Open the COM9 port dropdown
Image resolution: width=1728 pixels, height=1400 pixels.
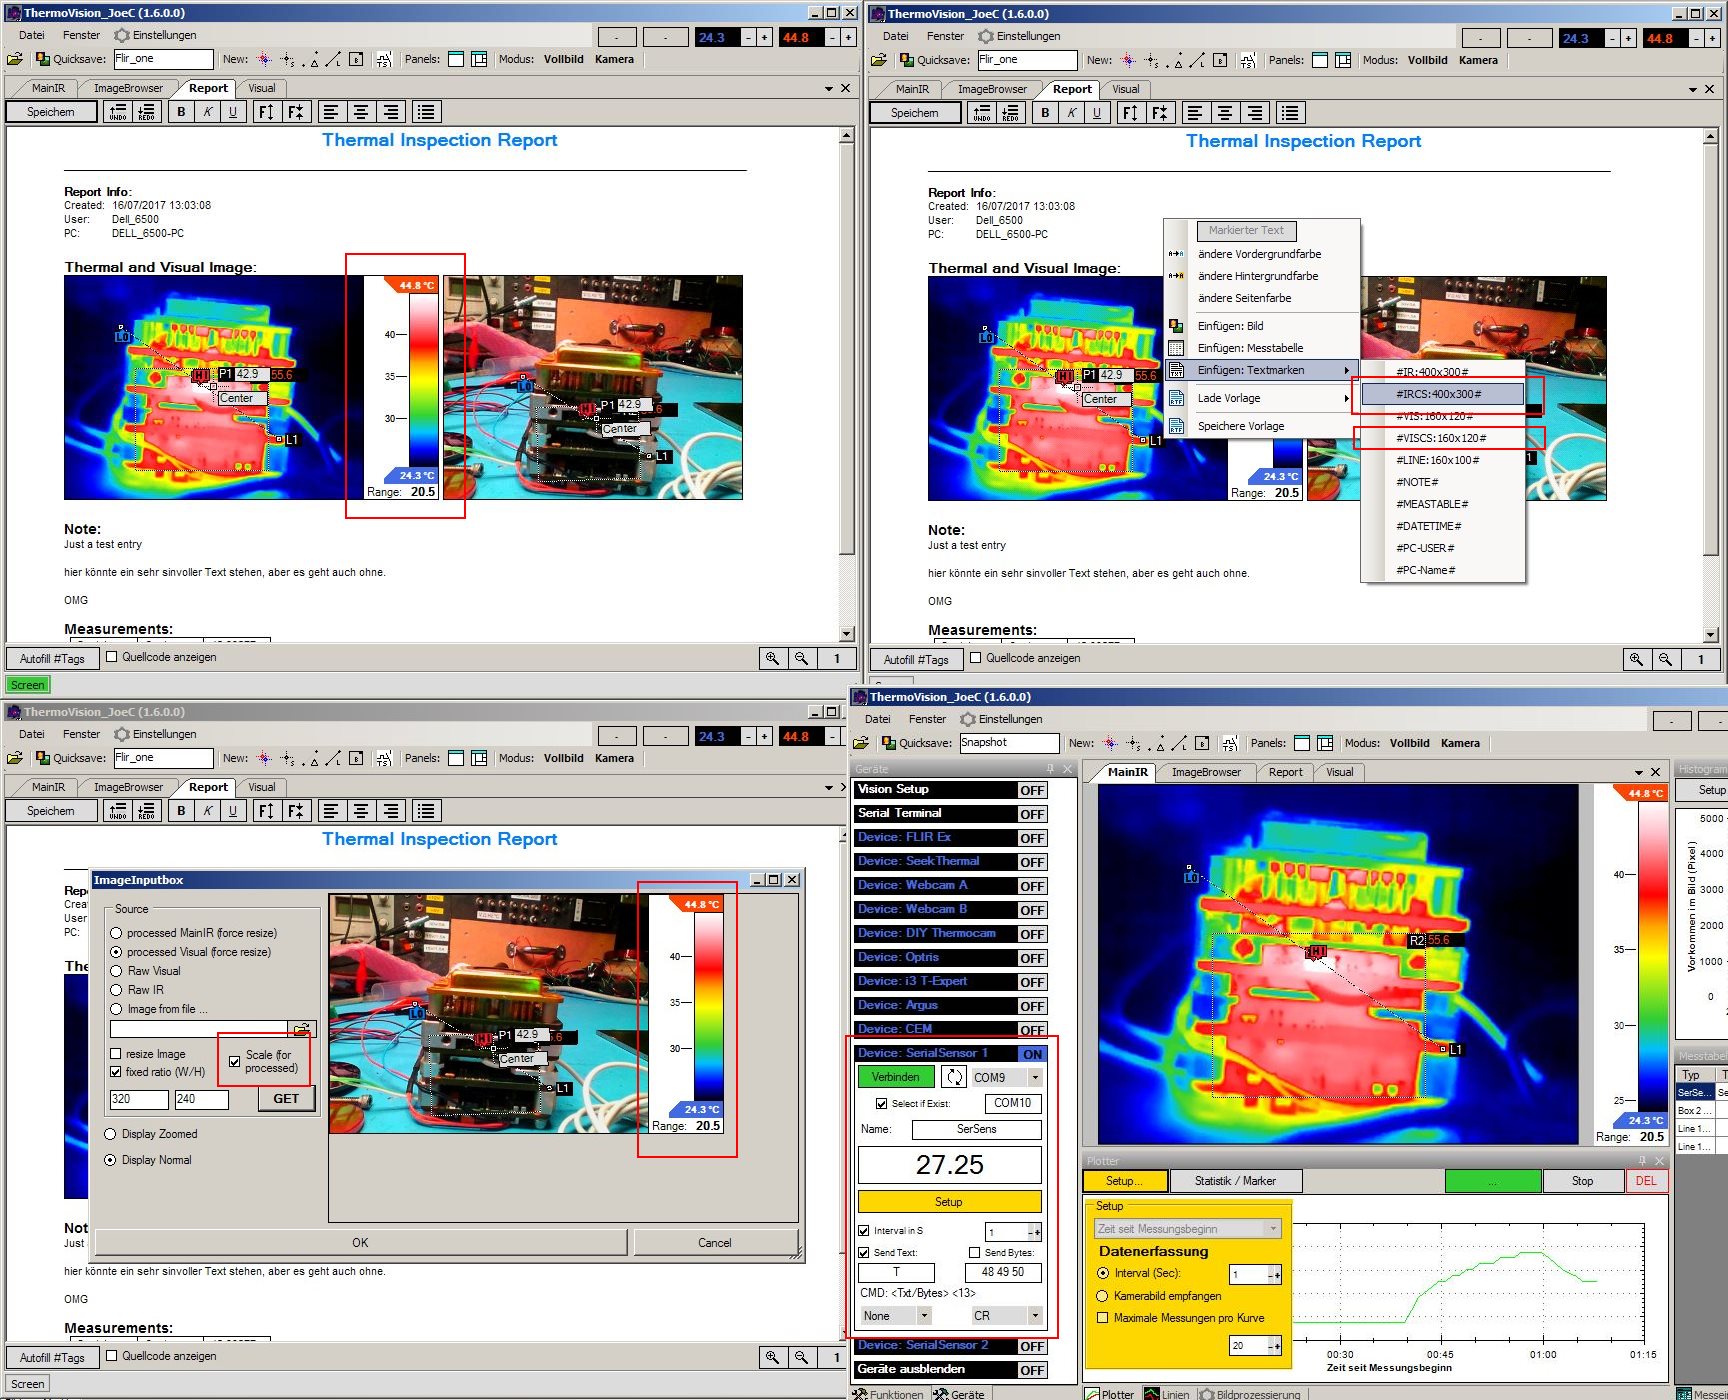[1035, 1077]
